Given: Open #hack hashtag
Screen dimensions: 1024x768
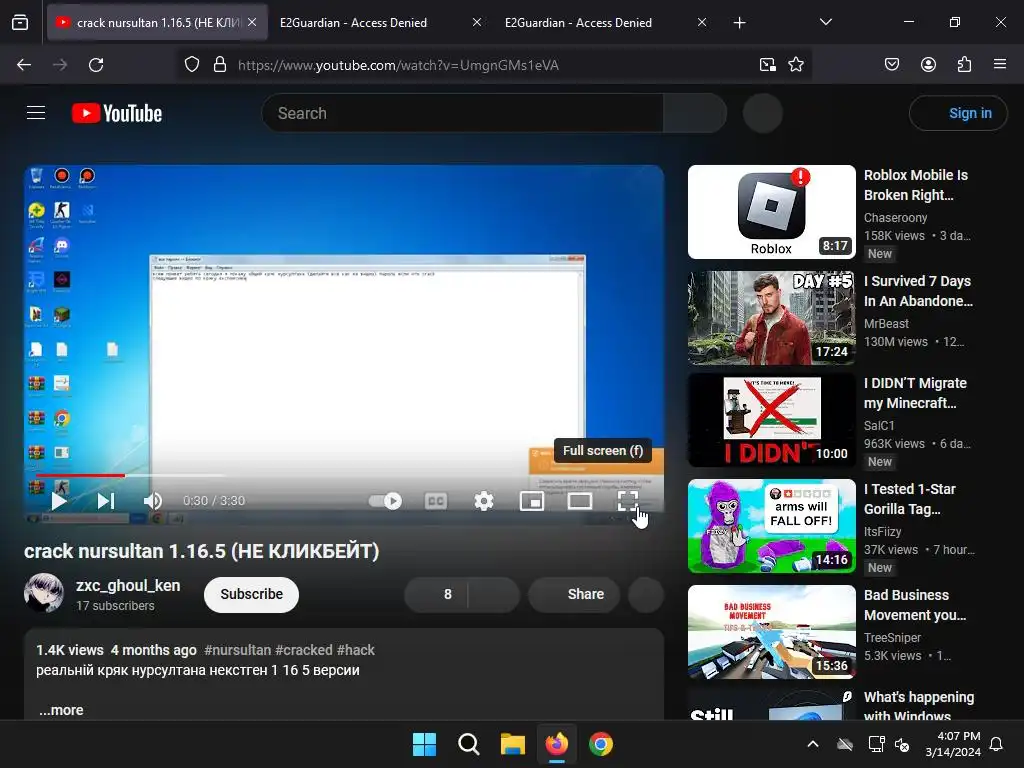Looking at the screenshot, I should tap(356, 650).
